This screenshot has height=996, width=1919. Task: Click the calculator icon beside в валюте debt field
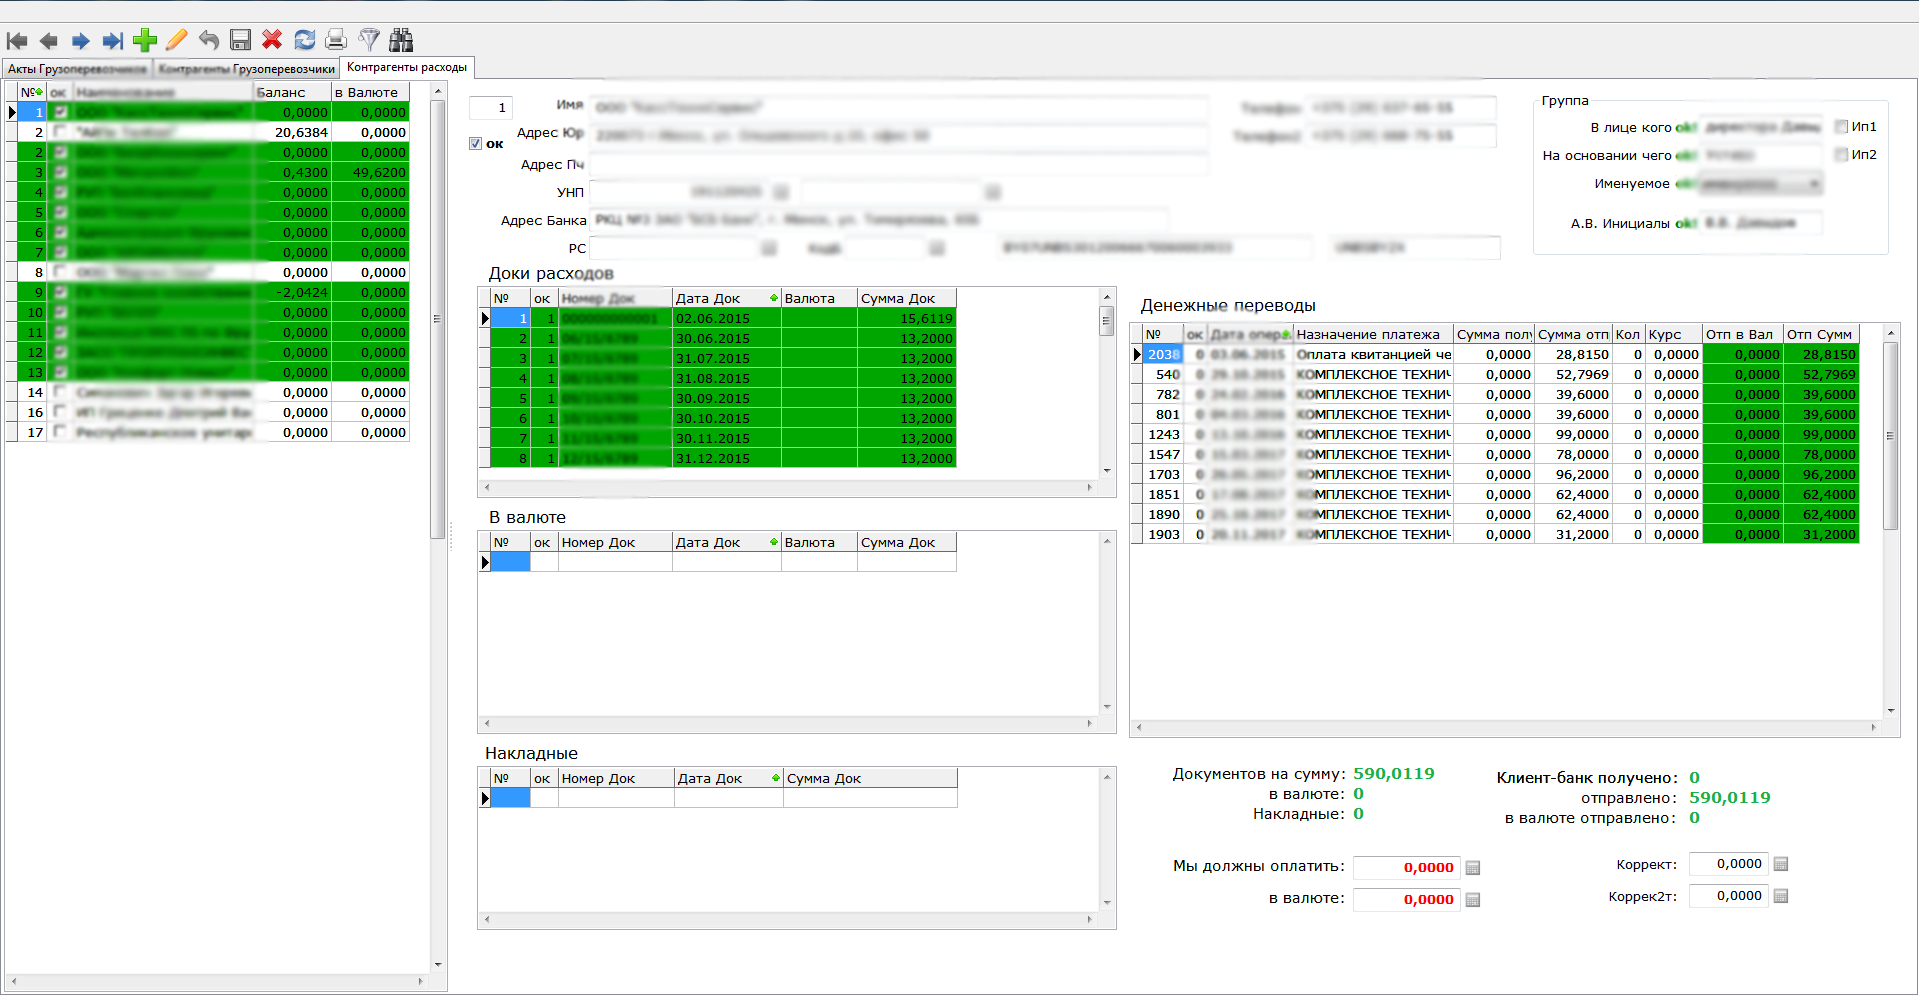coord(1473,900)
